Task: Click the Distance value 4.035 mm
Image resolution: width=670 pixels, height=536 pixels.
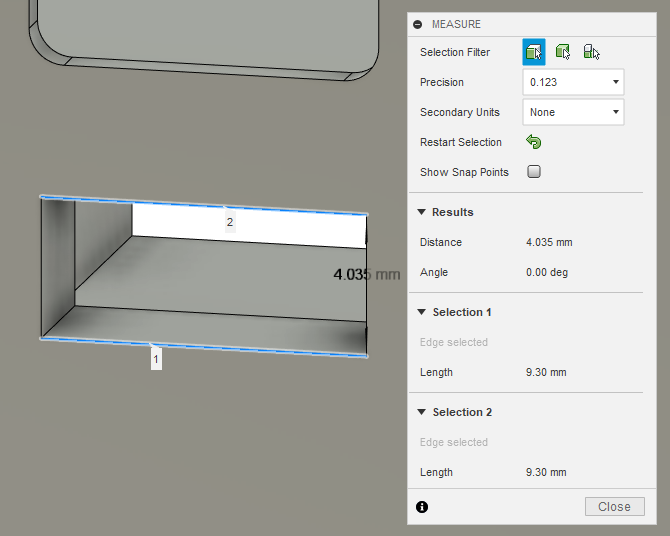Action: tap(549, 242)
